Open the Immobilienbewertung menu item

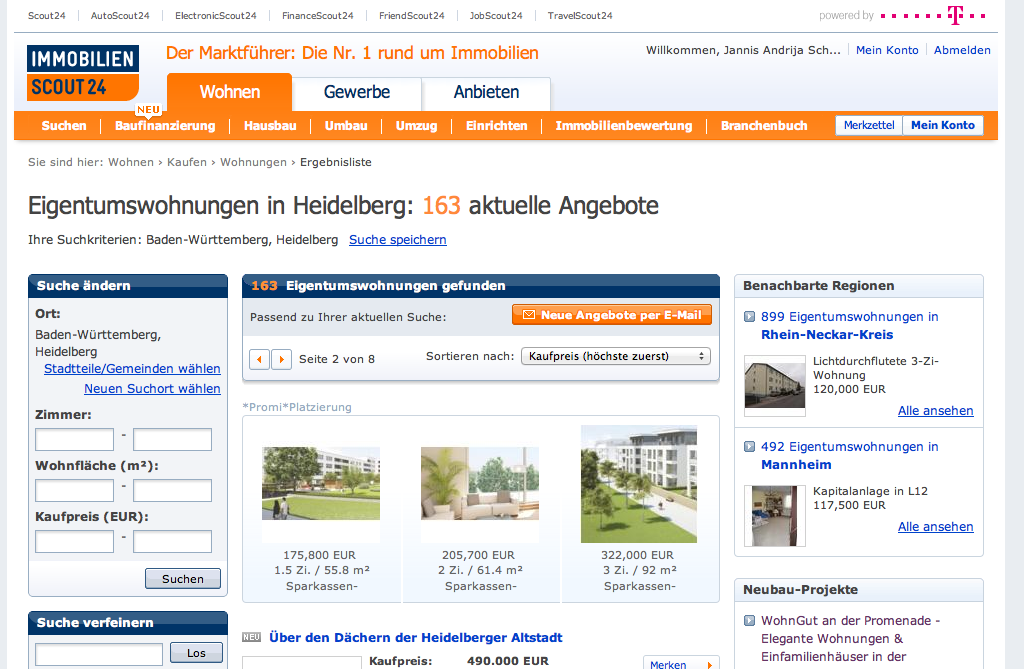click(624, 125)
